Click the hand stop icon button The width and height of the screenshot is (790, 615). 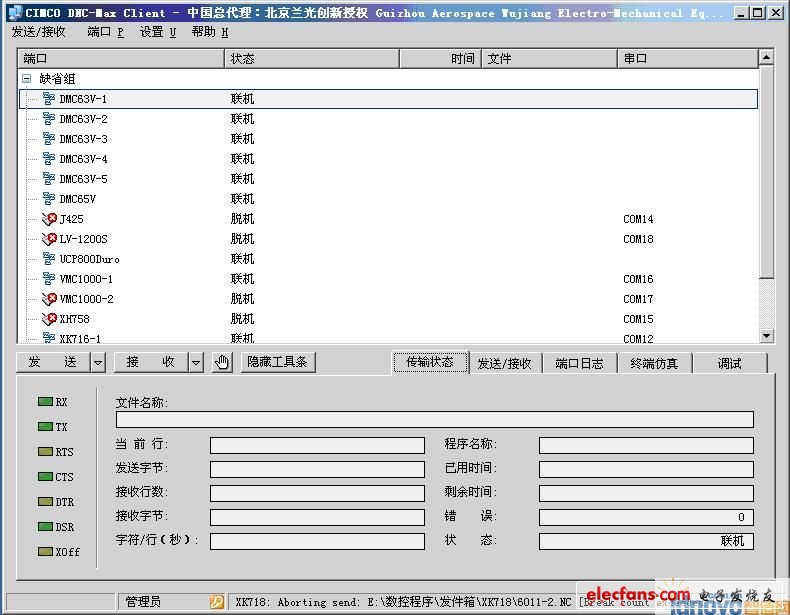pos(222,362)
